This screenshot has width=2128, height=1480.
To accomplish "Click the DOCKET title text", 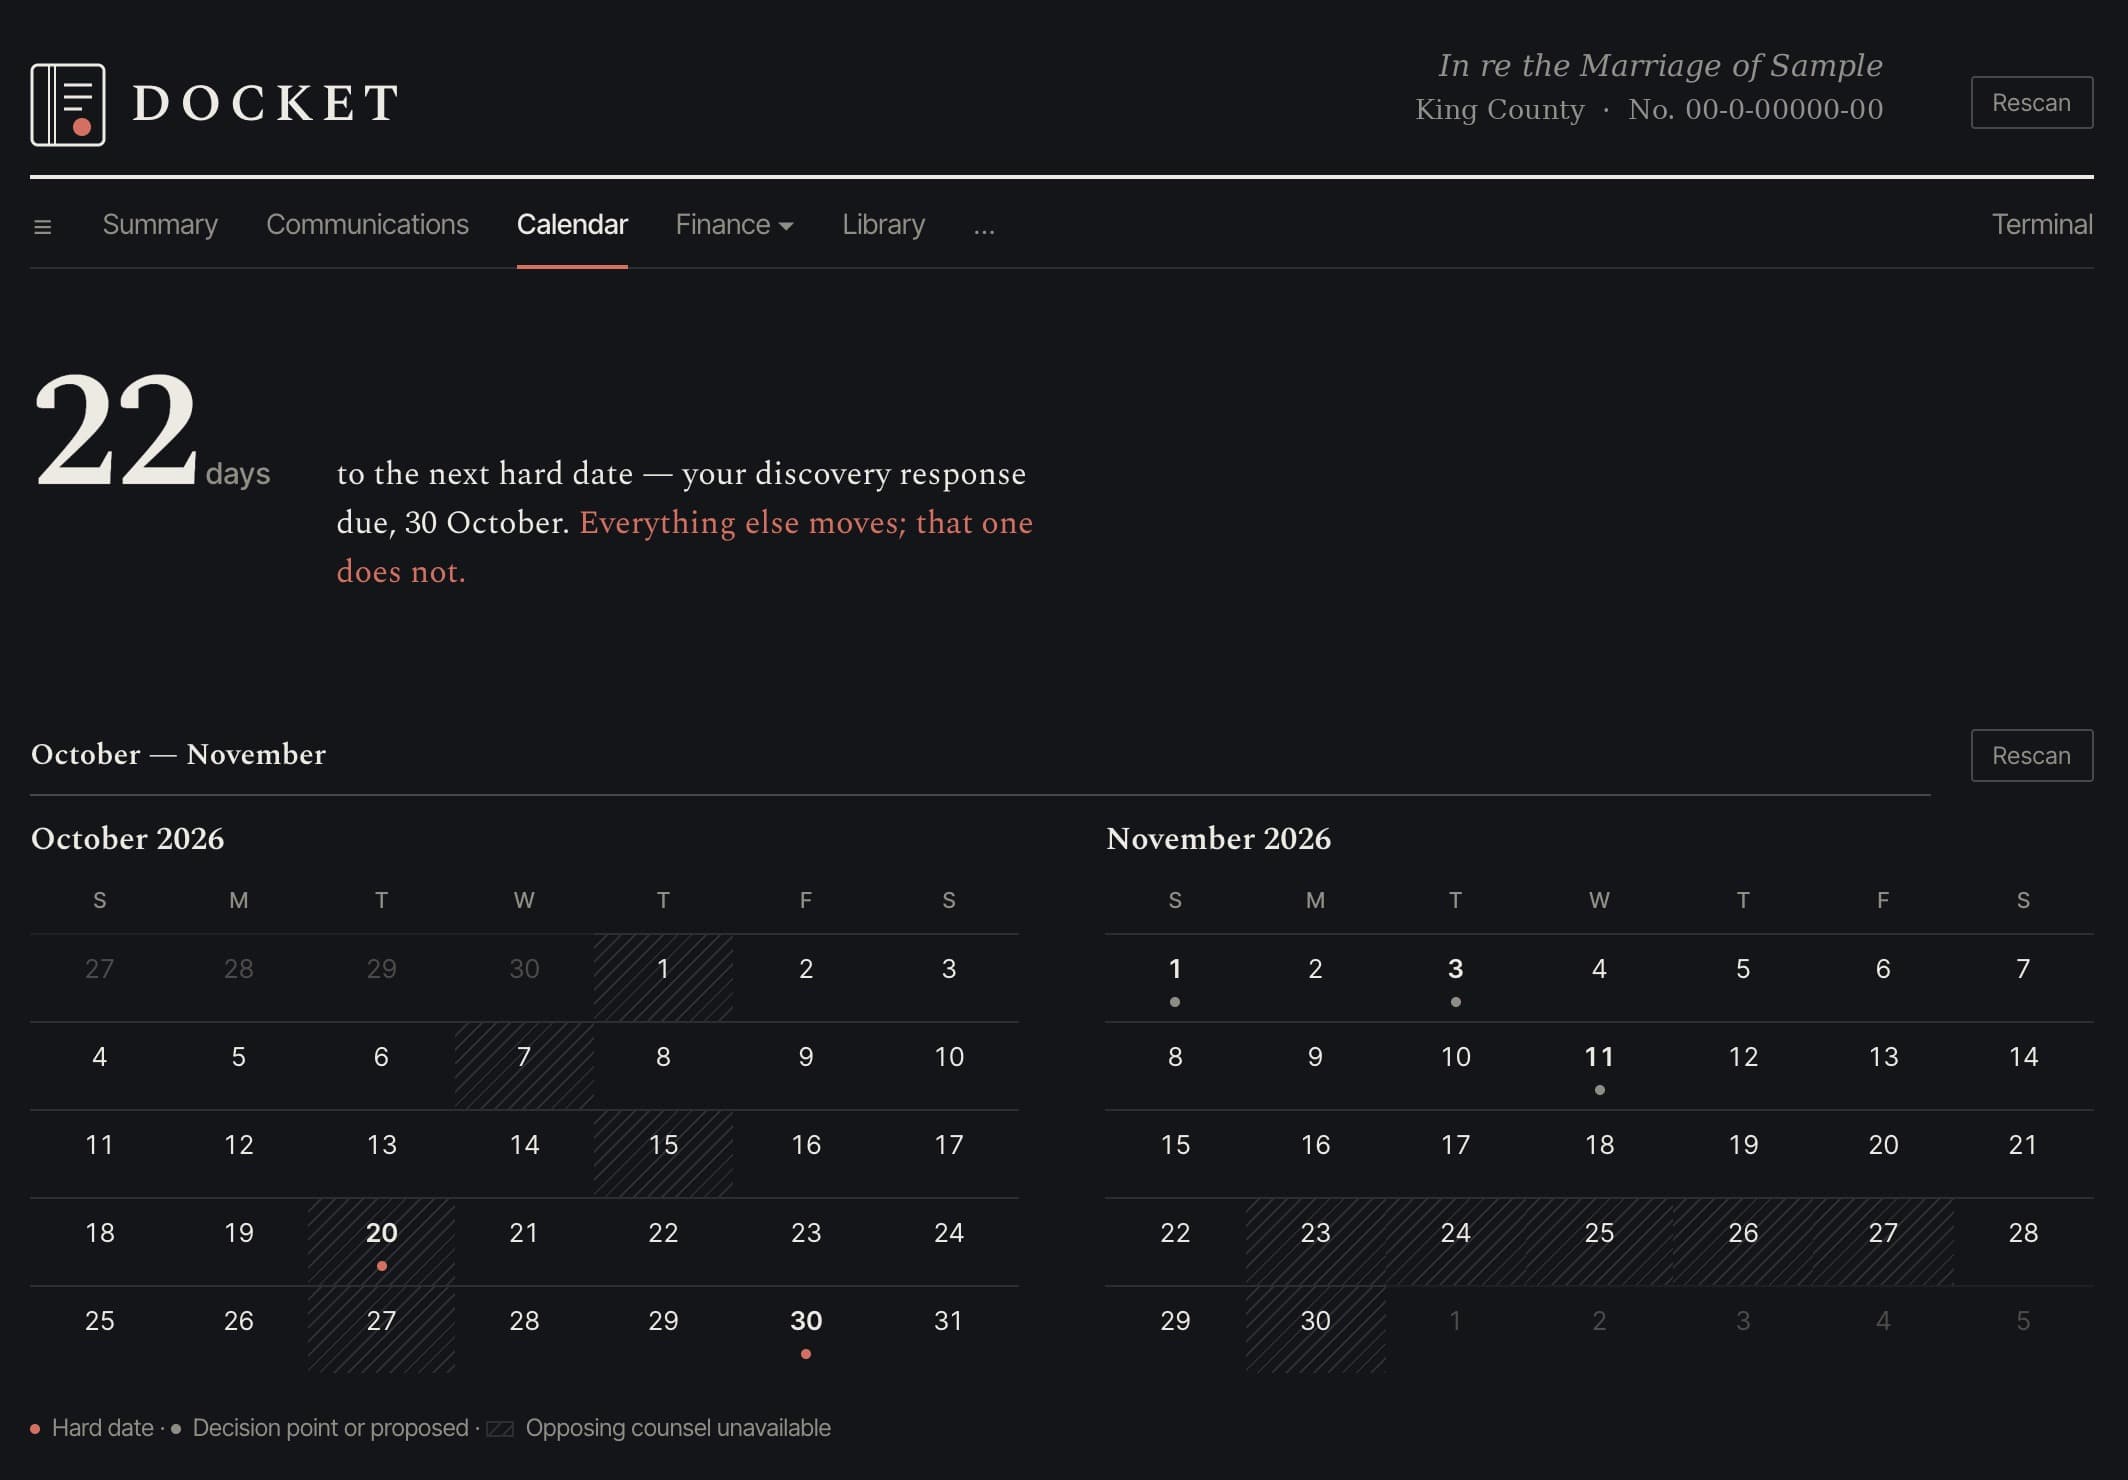I will pyautogui.click(x=266, y=104).
